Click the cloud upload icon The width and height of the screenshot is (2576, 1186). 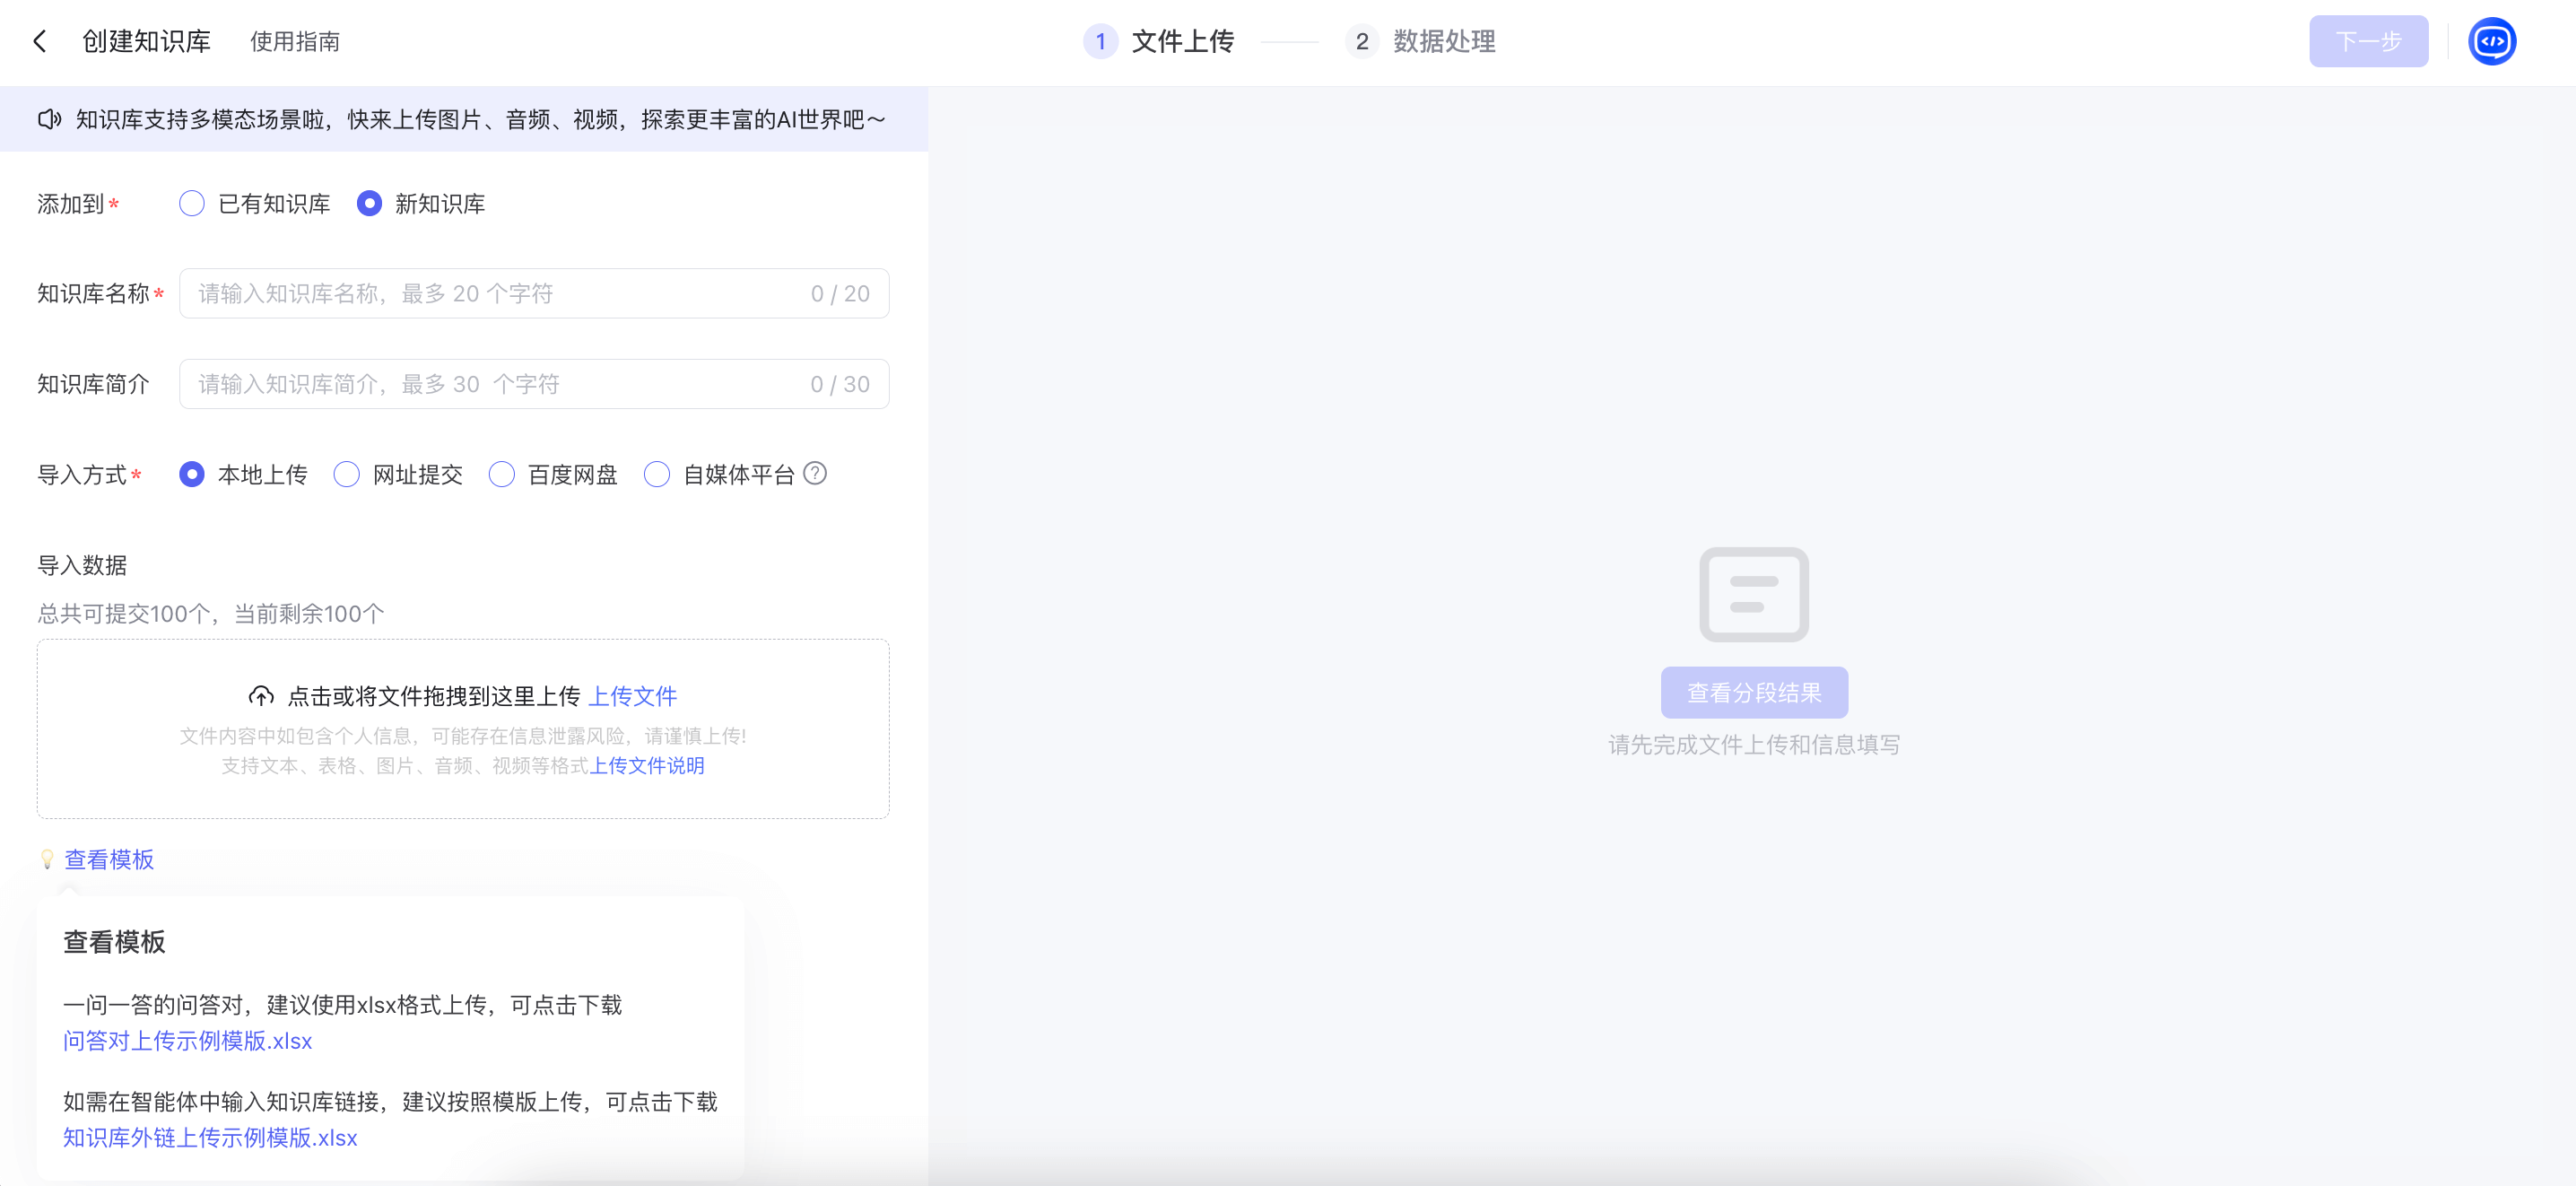(261, 696)
